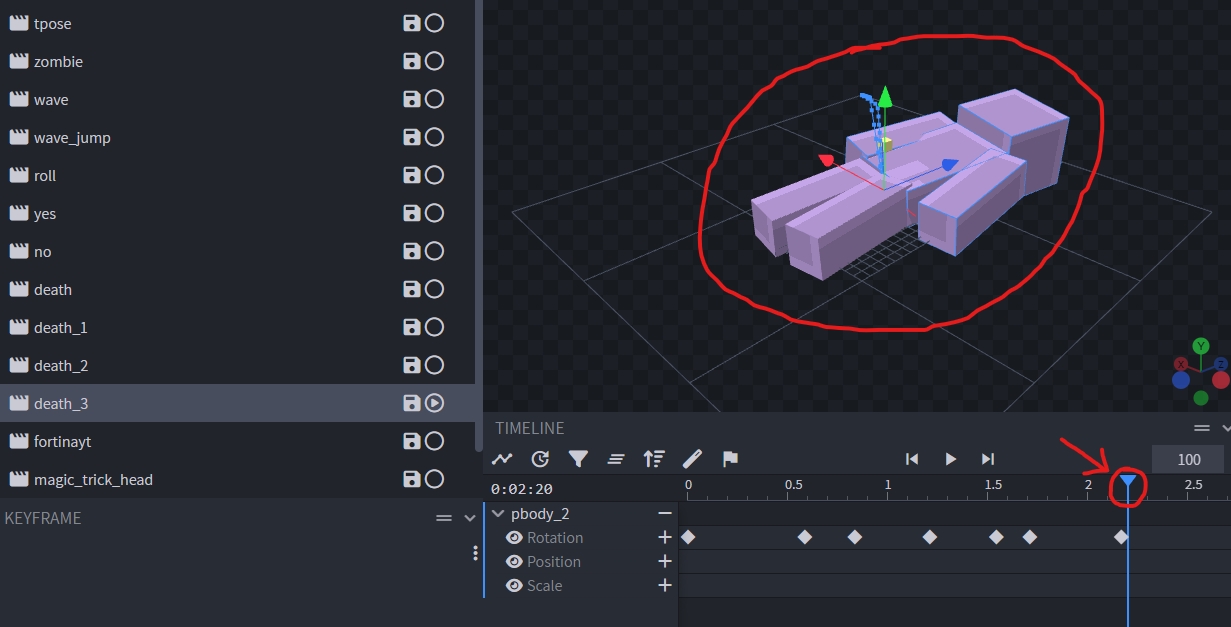Image resolution: width=1231 pixels, height=627 pixels.
Task: Hide the Scale channel using eye icon
Action: (515, 586)
